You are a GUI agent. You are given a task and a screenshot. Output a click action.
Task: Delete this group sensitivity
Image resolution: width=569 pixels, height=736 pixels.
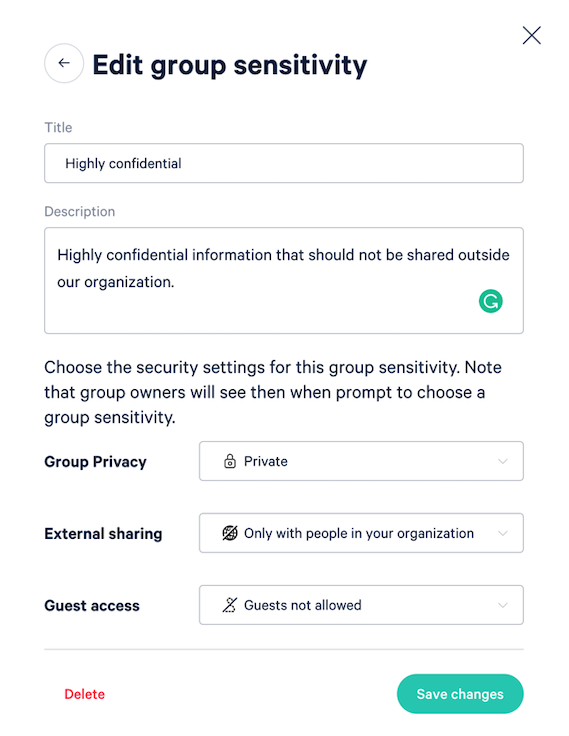85,694
